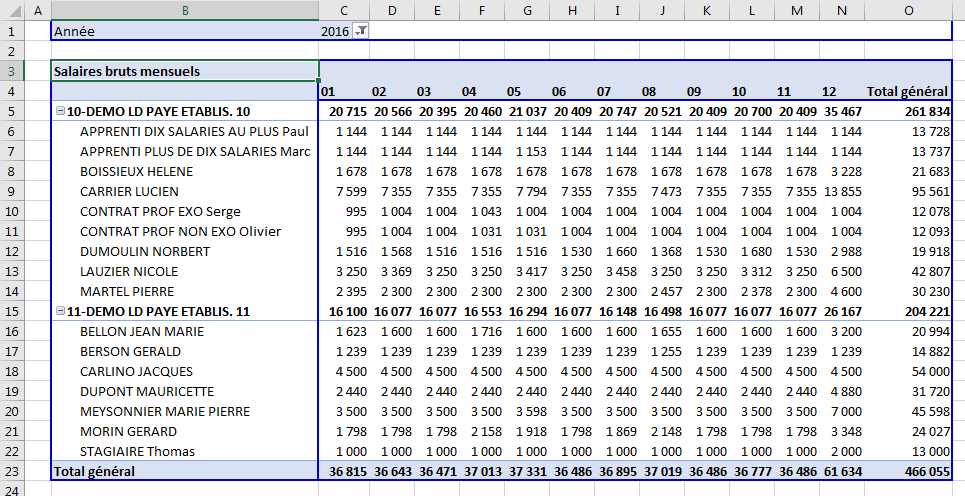965x496 pixels.
Task: Select MORIN GERARD's total 24 027
Action: pos(931,431)
